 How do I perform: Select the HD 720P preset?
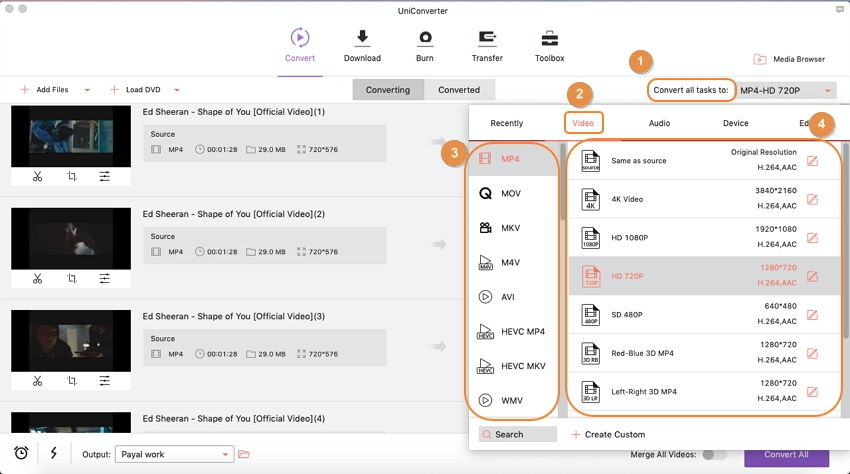(x=704, y=276)
